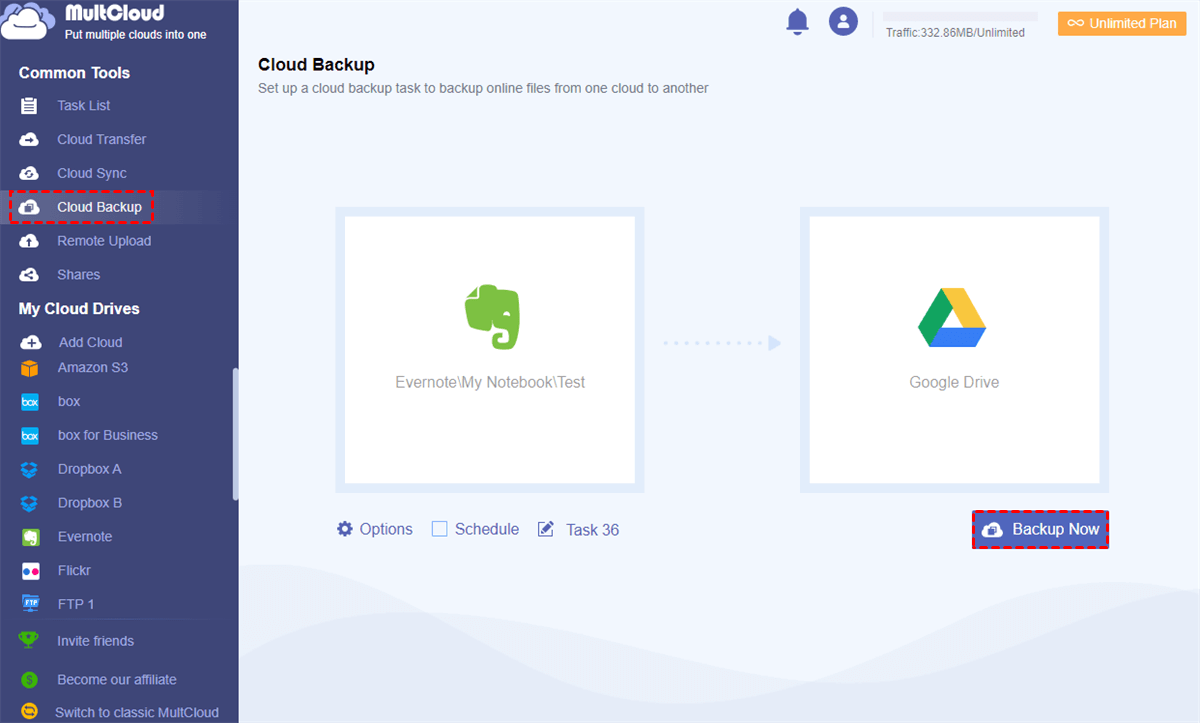Click the Task List clipboard icon

point(29,105)
